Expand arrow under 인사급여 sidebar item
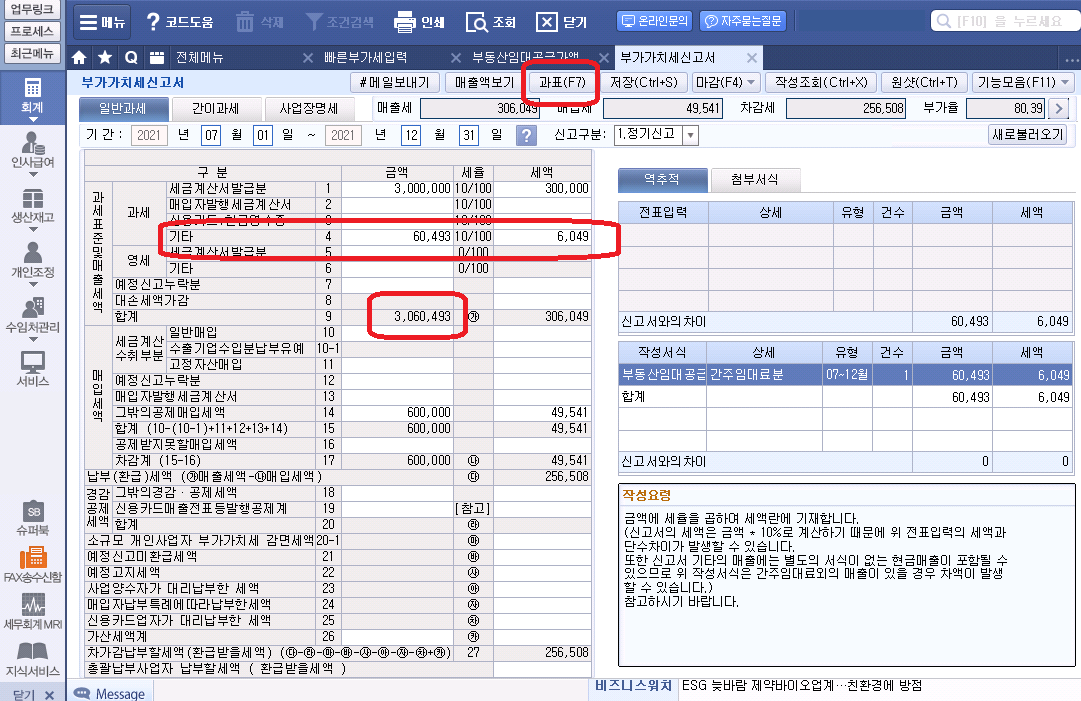 tap(32, 174)
